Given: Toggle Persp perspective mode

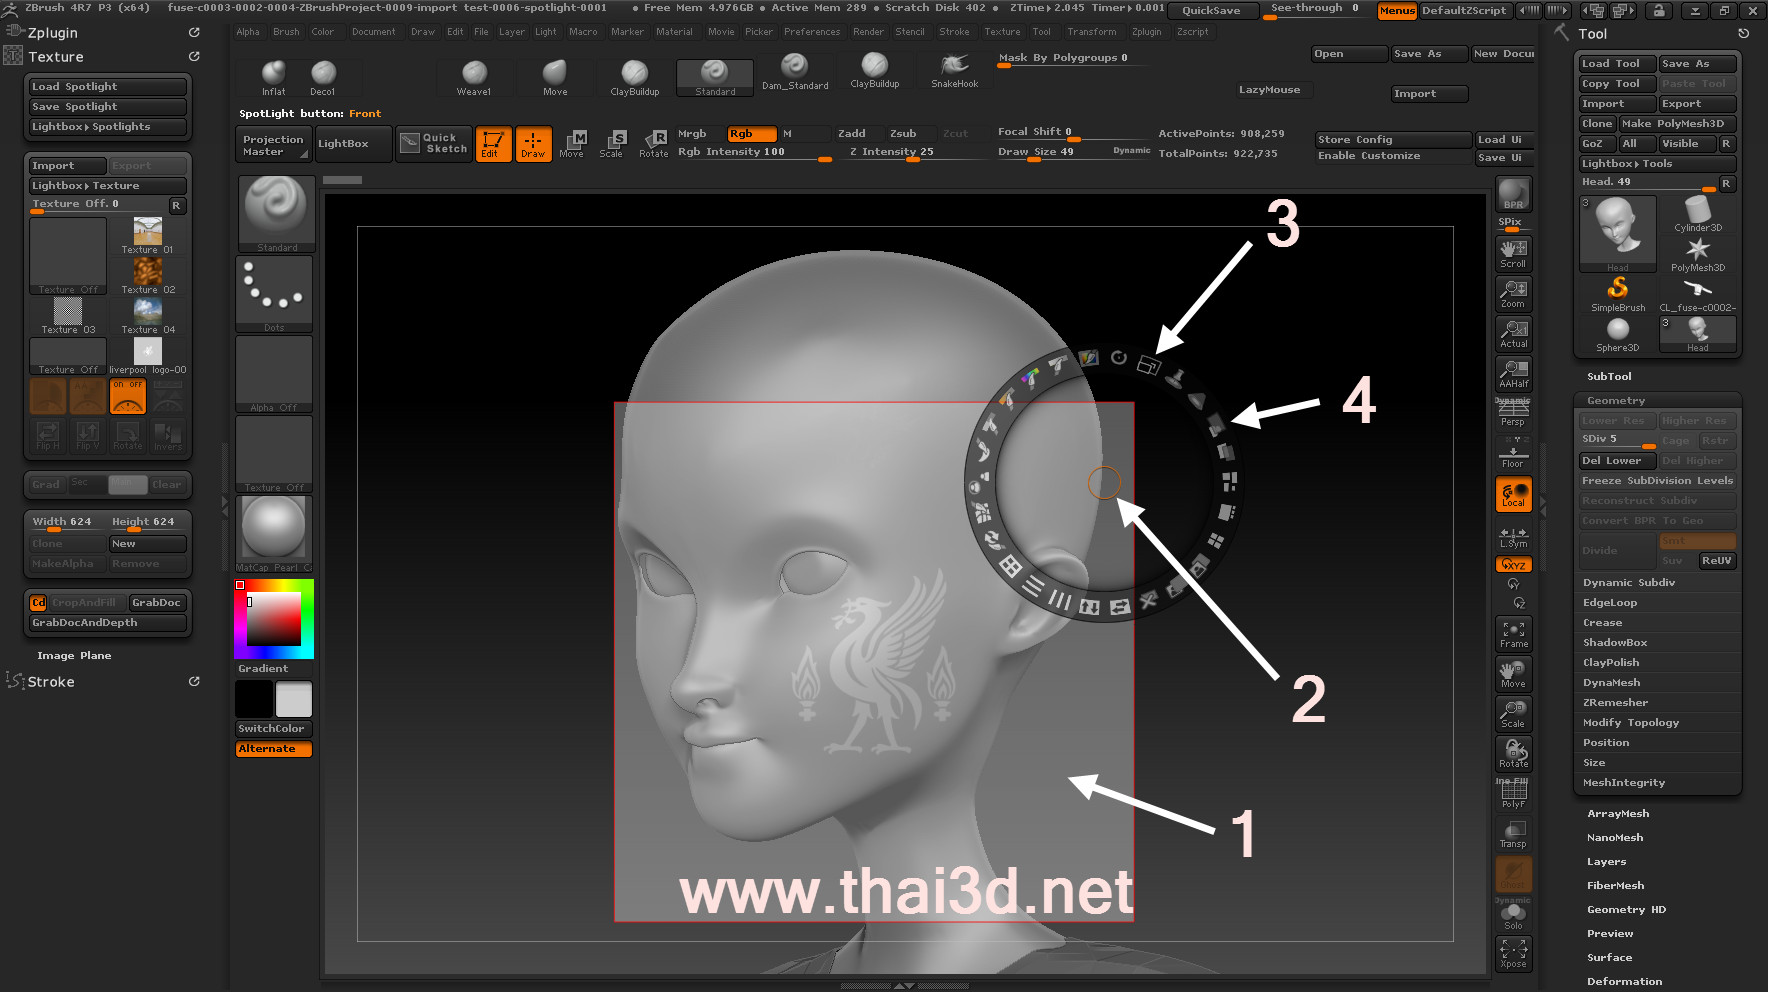Looking at the screenshot, I should (x=1513, y=413).
